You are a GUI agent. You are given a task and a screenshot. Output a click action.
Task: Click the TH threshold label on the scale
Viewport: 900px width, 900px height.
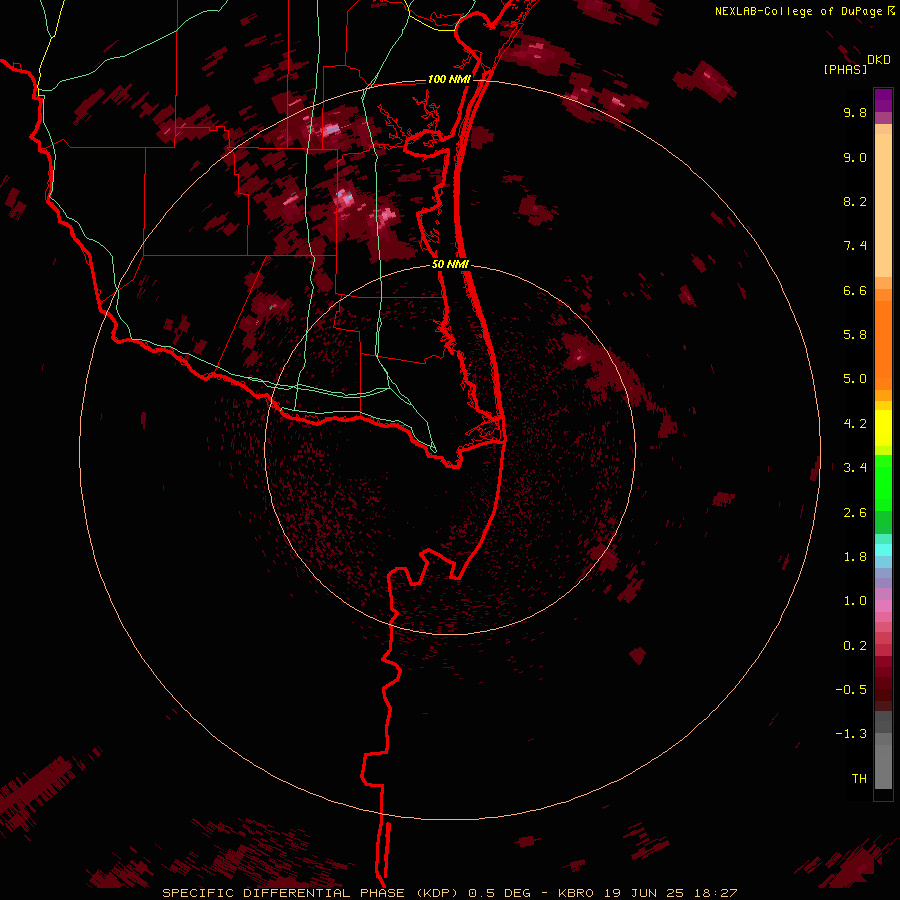859,779
